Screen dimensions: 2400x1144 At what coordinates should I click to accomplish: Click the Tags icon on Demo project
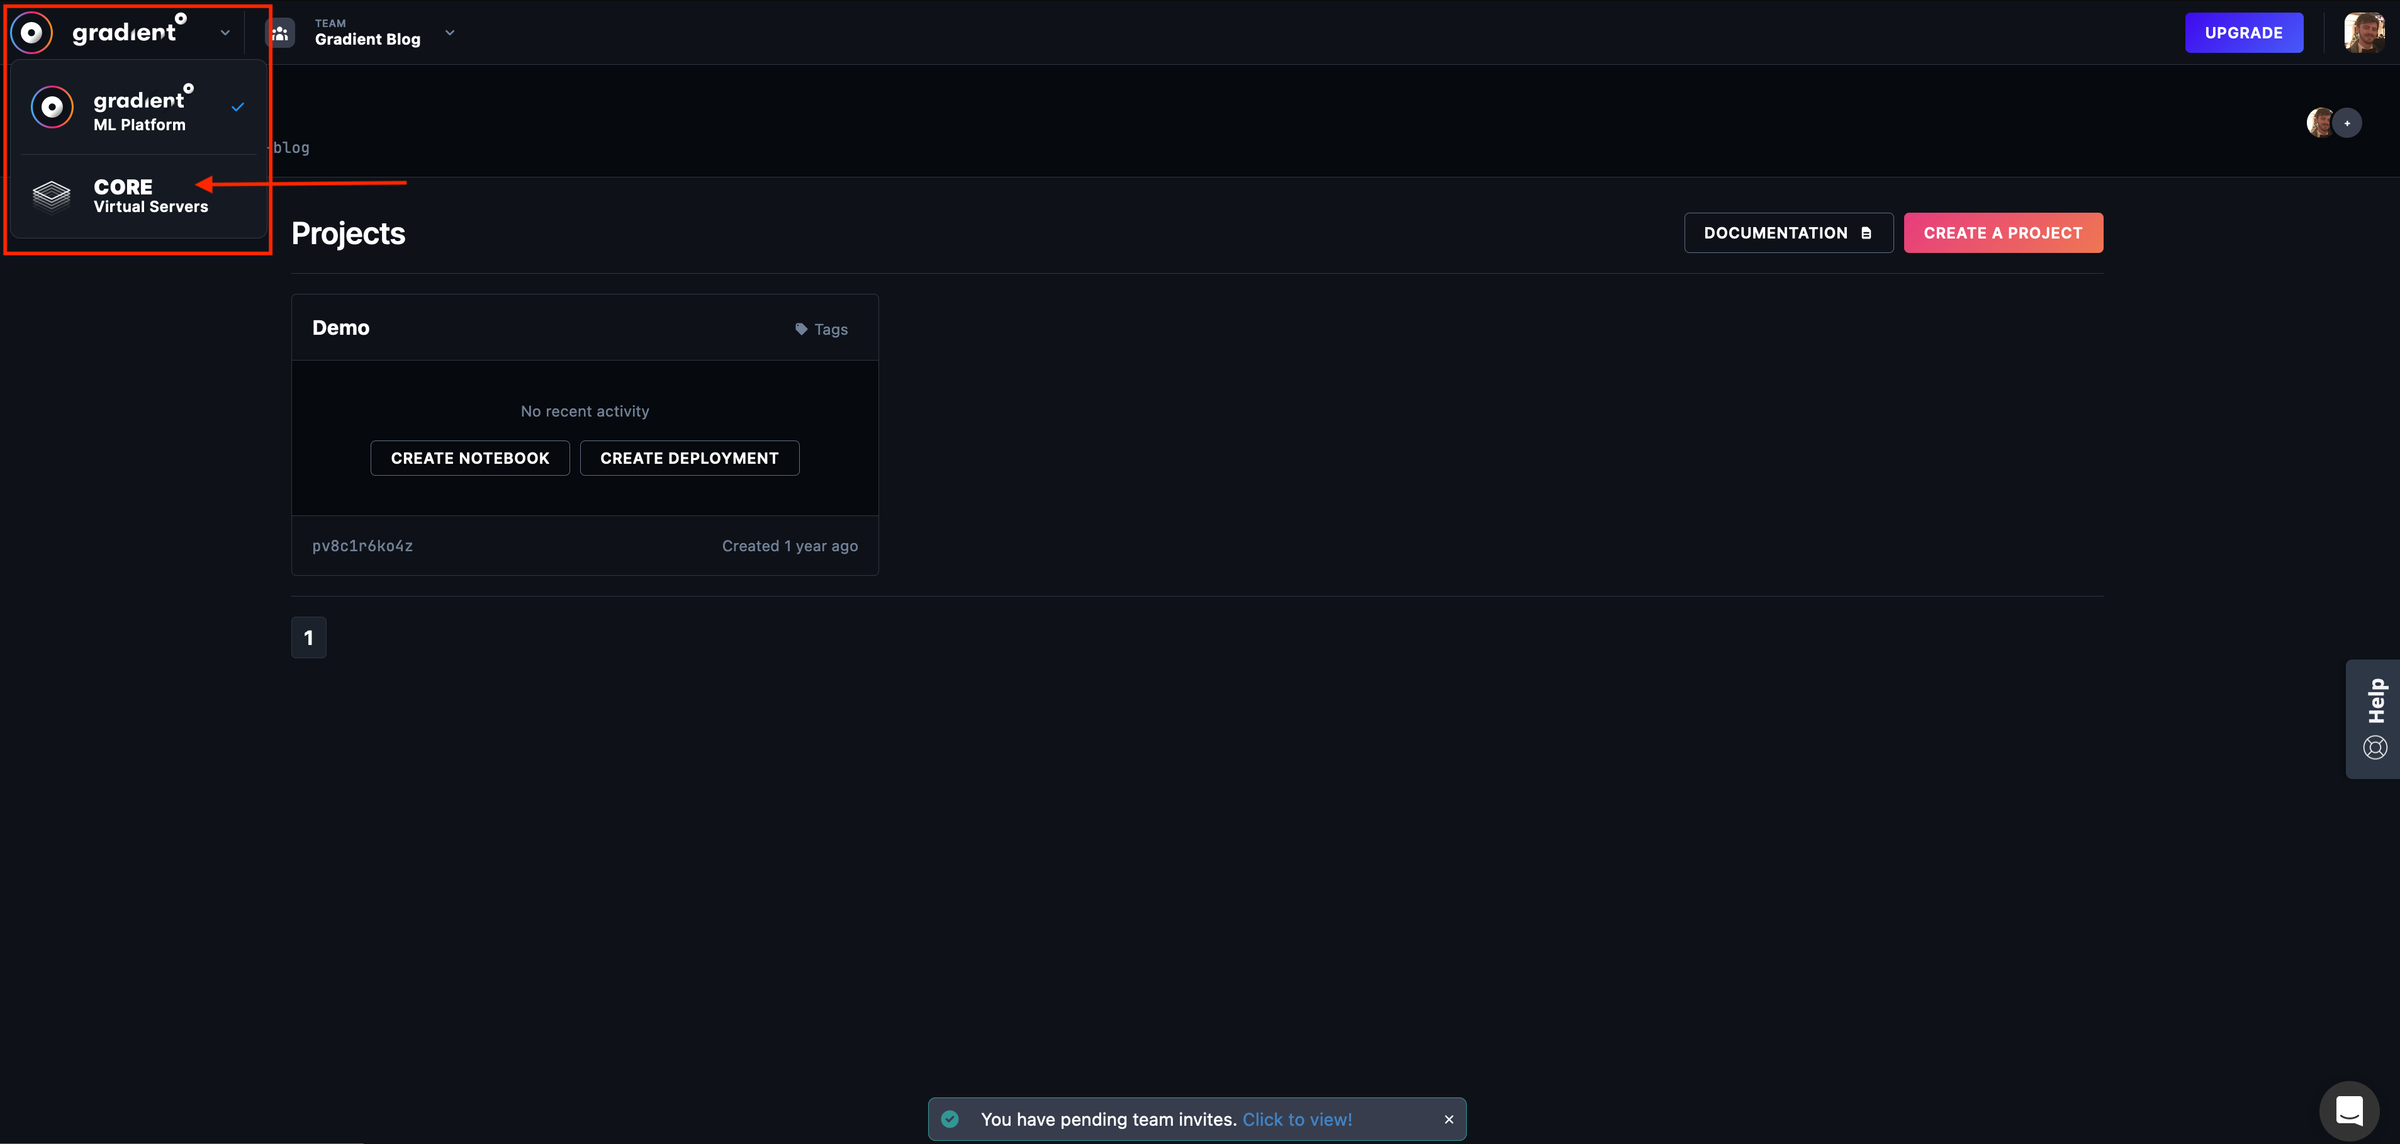(801, 329)
